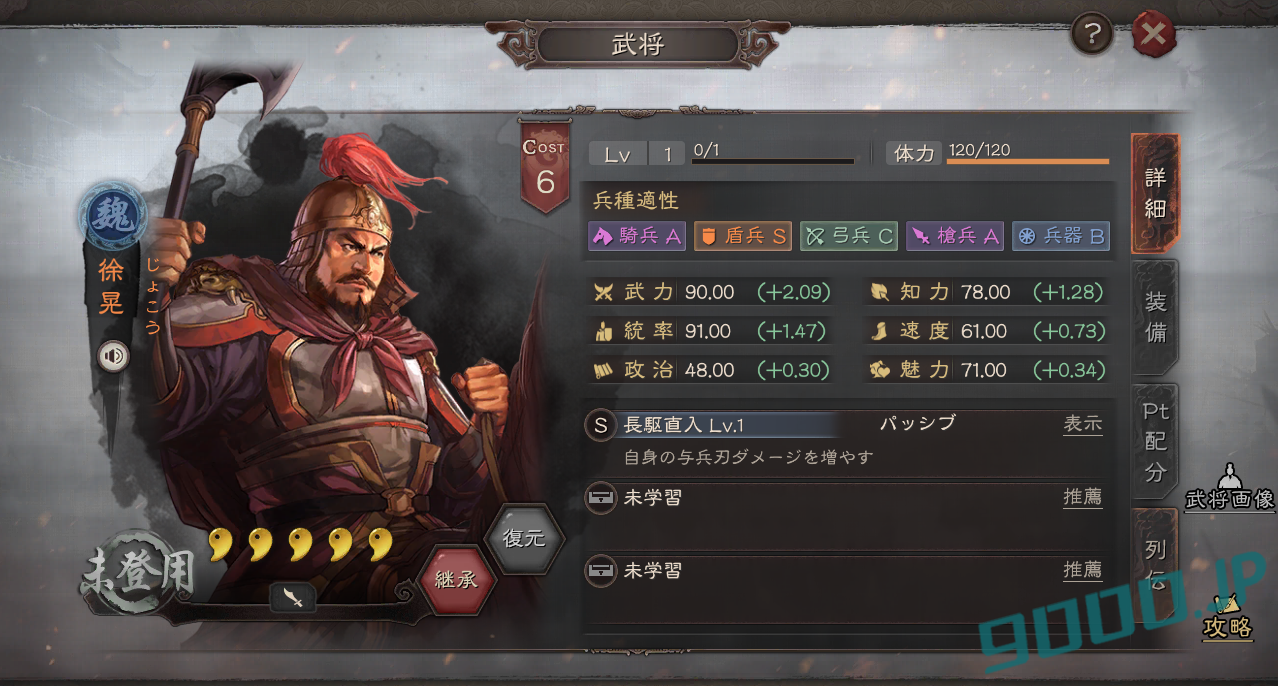Tap the first 未学習 skill slot icon
This screenshot has height=686, width=1278.
(x=600, y=497)
